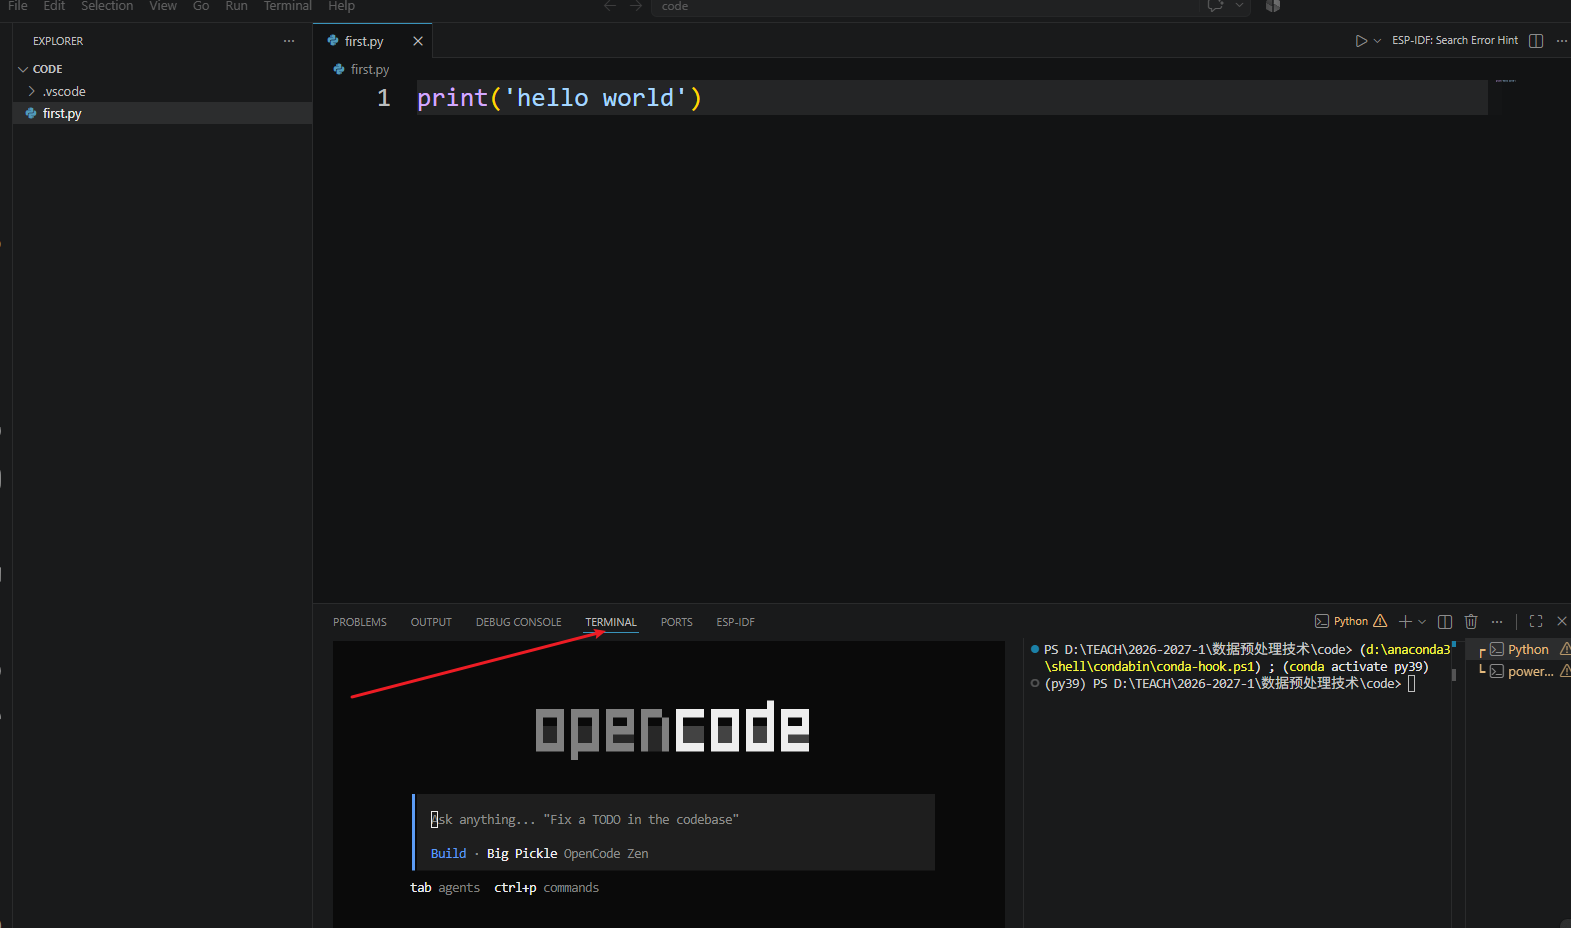Expand the chat dropdown chevron in title bar
1571x928 pixels.
click(x=1239, y=6)
